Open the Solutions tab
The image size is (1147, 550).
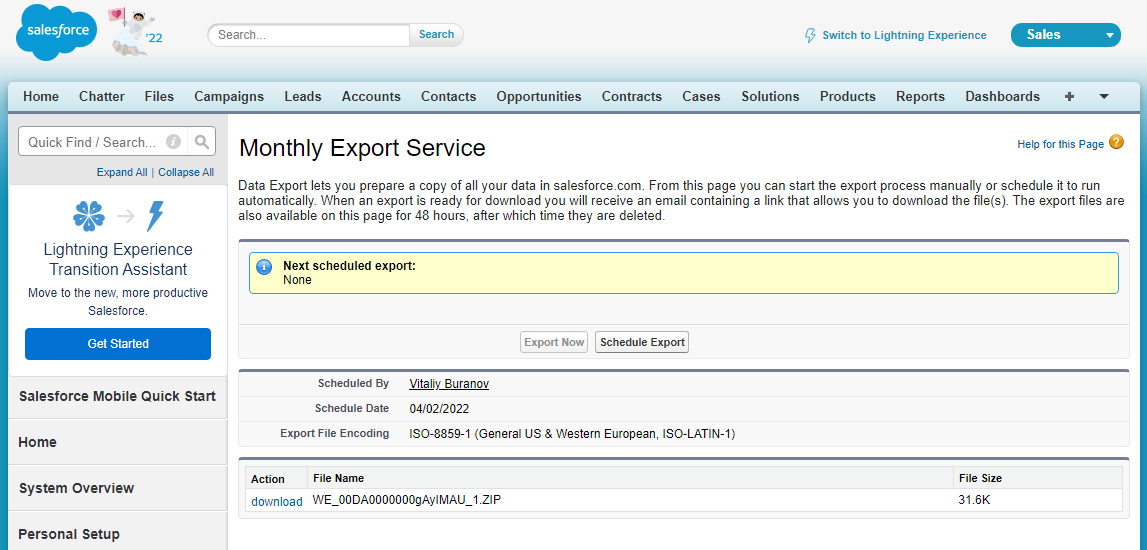tap(770, 97)
